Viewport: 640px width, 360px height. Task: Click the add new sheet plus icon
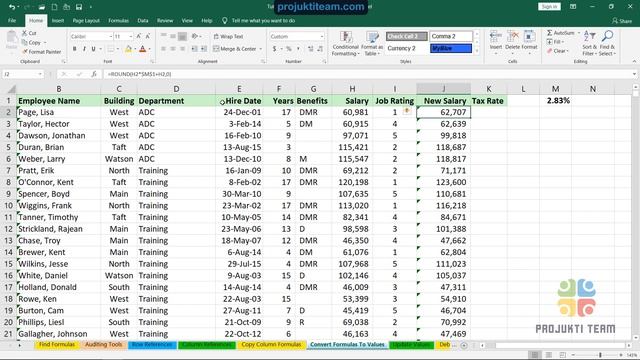pyautogui.click(x=464, y=345)
